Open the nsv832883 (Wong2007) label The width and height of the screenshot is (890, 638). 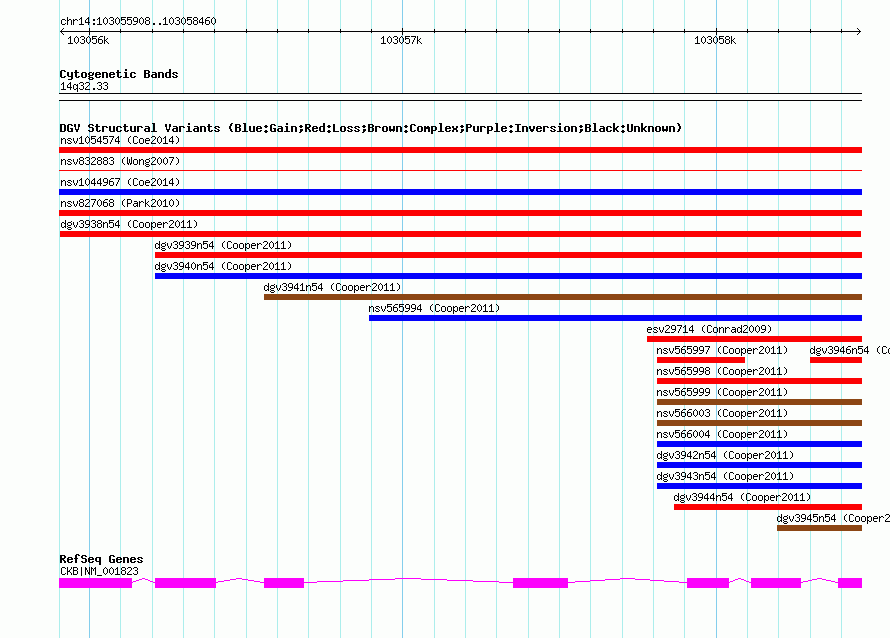120,161
